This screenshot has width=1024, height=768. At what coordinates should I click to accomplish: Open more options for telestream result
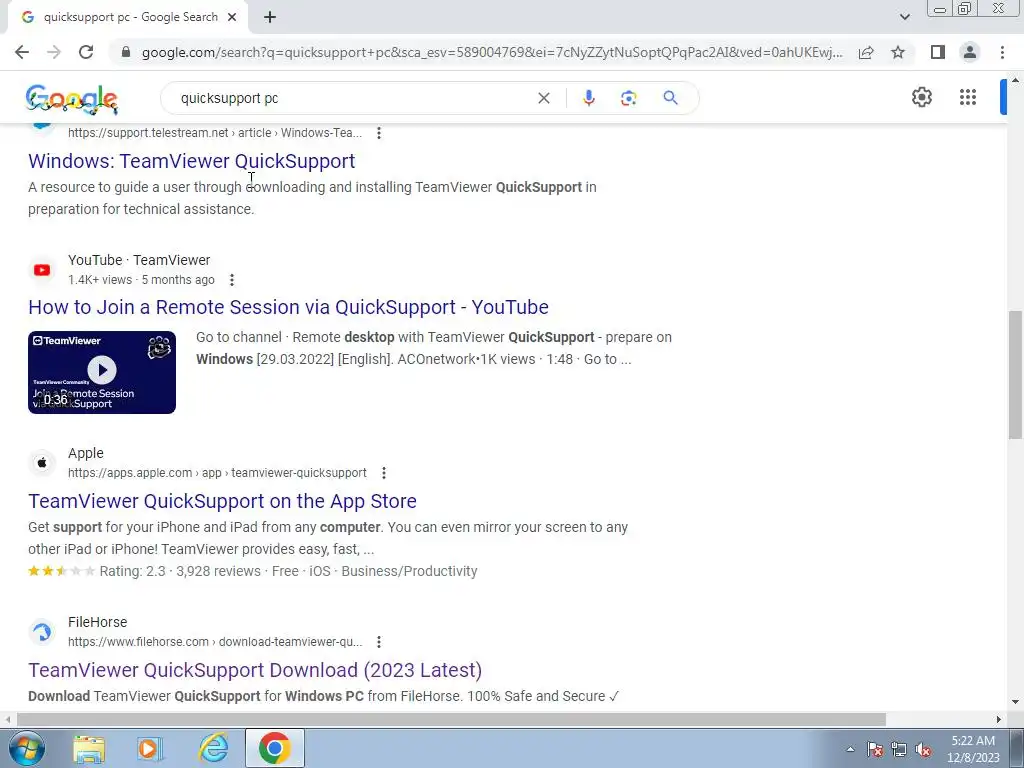click(x=379, y=133)
